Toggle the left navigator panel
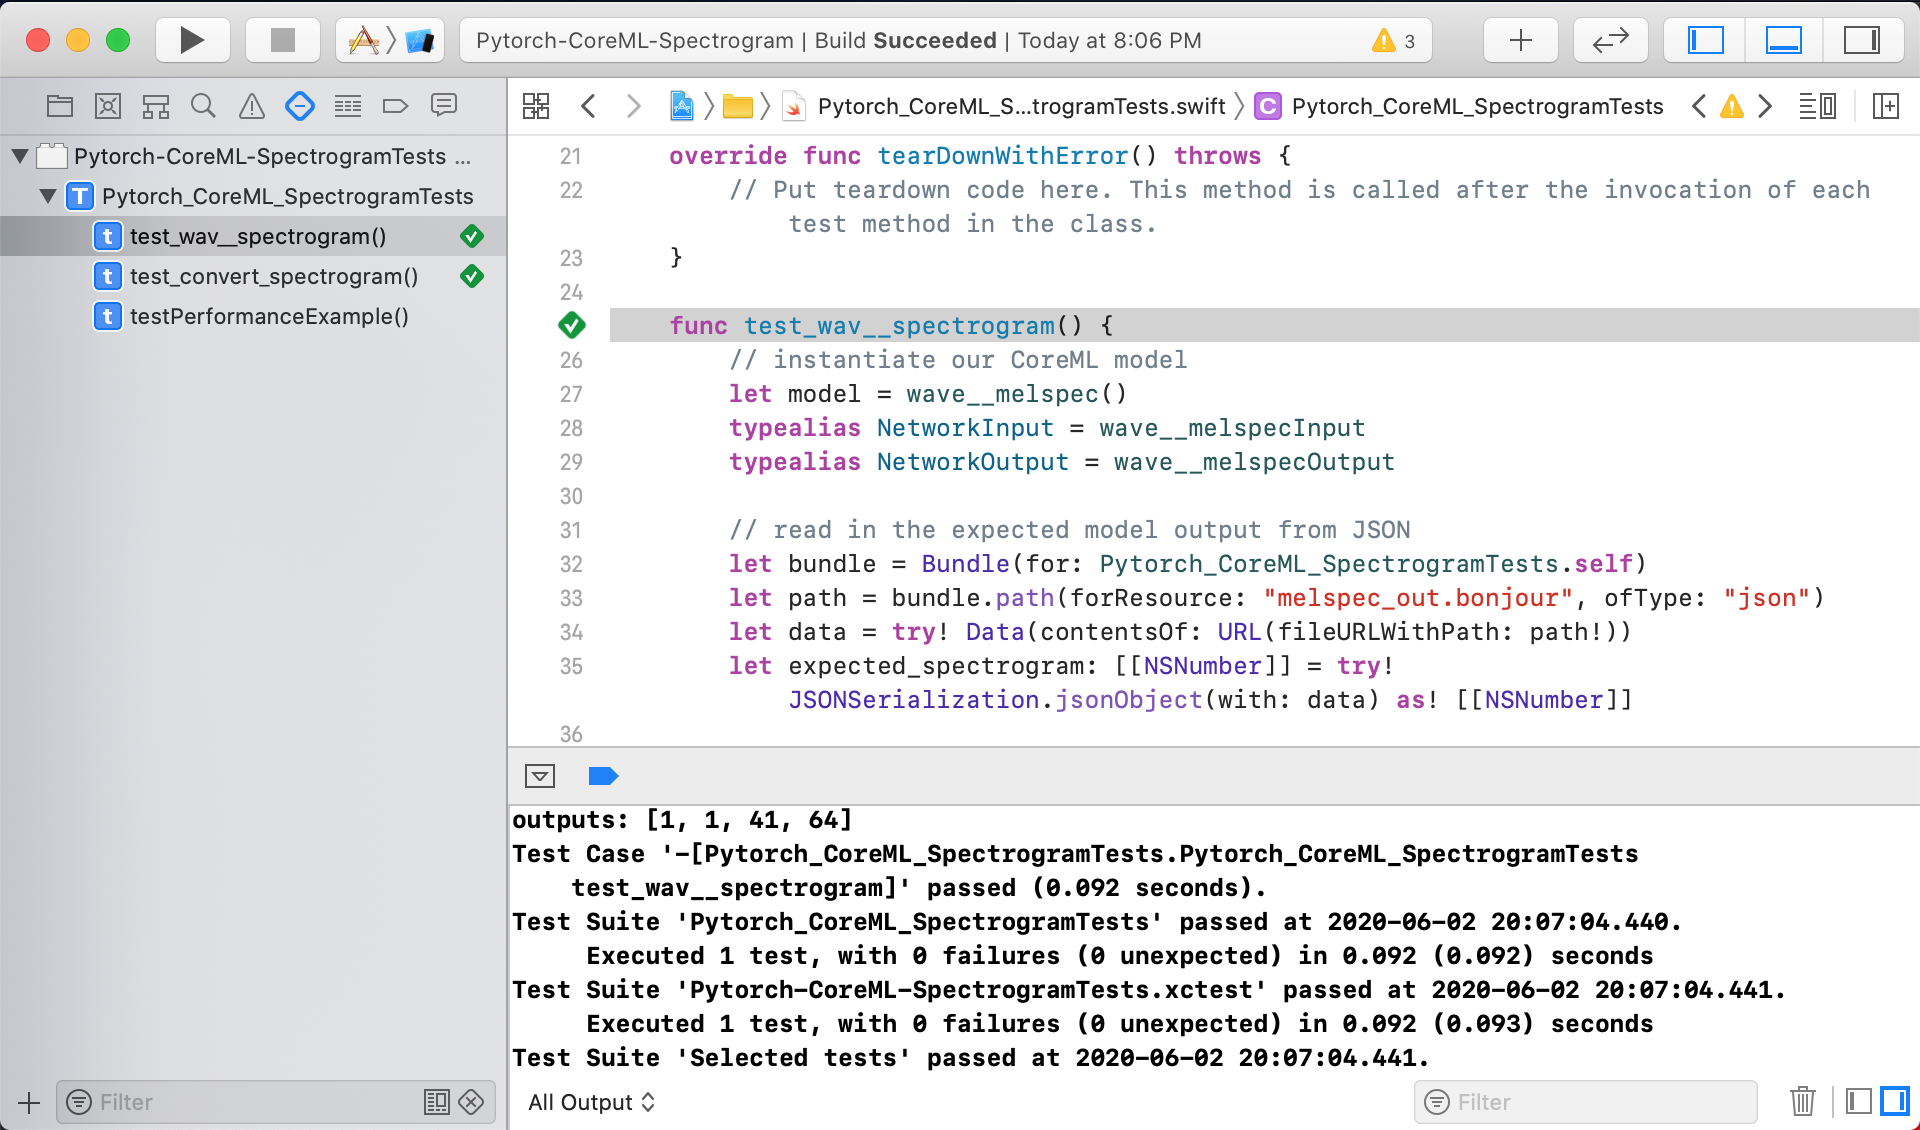 point(1705,40)
